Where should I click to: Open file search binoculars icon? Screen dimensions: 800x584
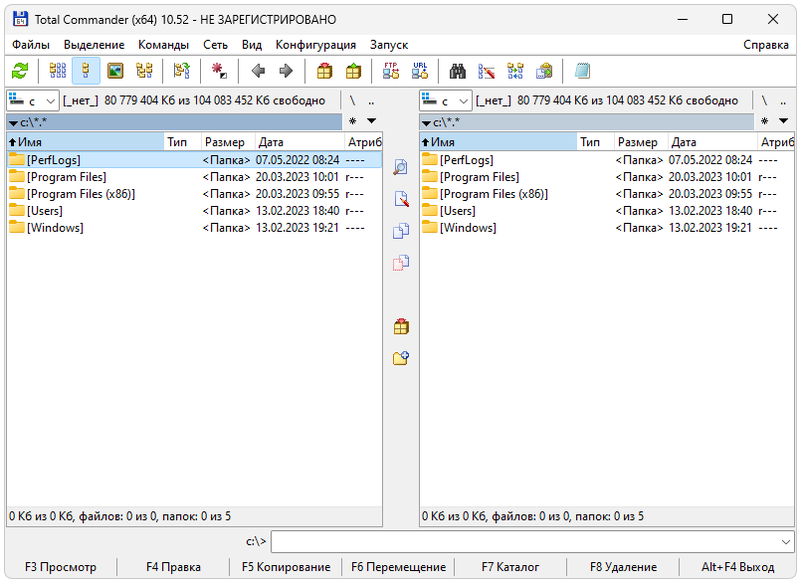click(458, 71)
